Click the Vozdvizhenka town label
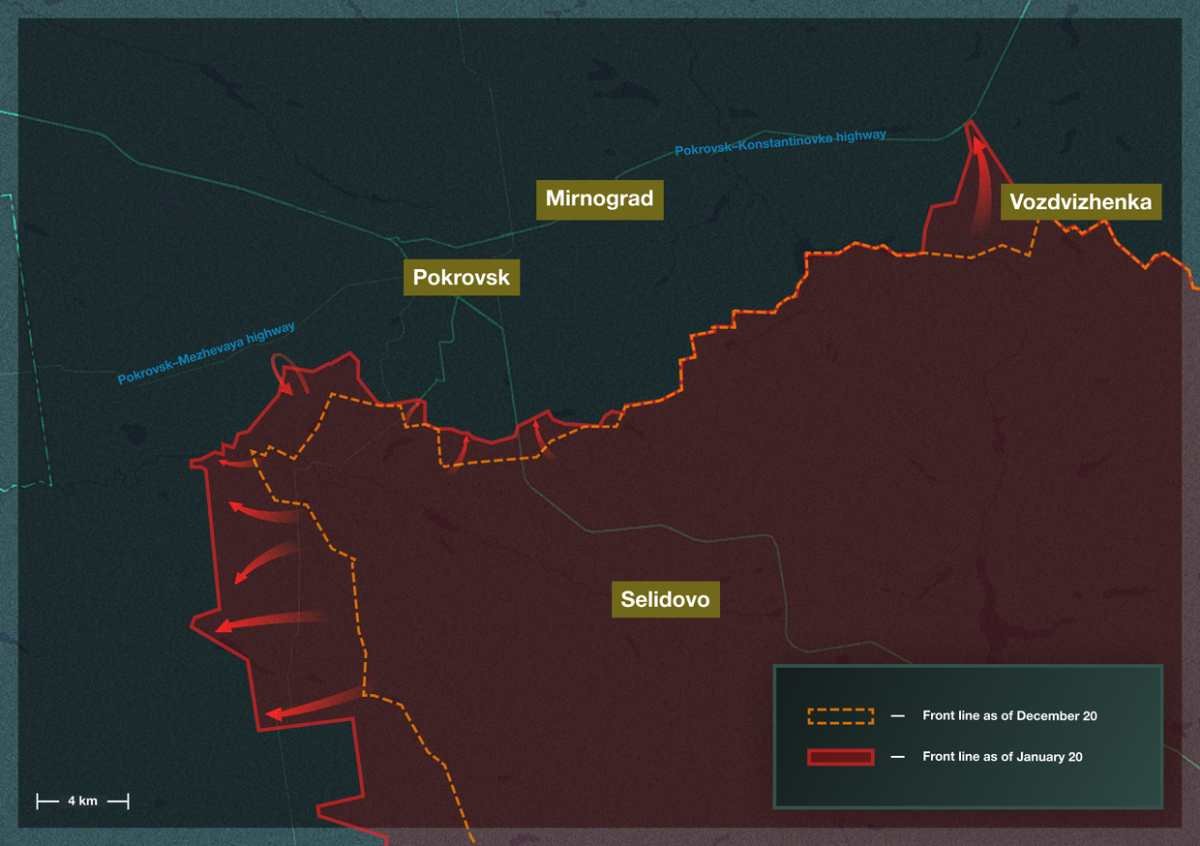The height and width of the screenshot is (846, 1200). (x=1080, y=202)
